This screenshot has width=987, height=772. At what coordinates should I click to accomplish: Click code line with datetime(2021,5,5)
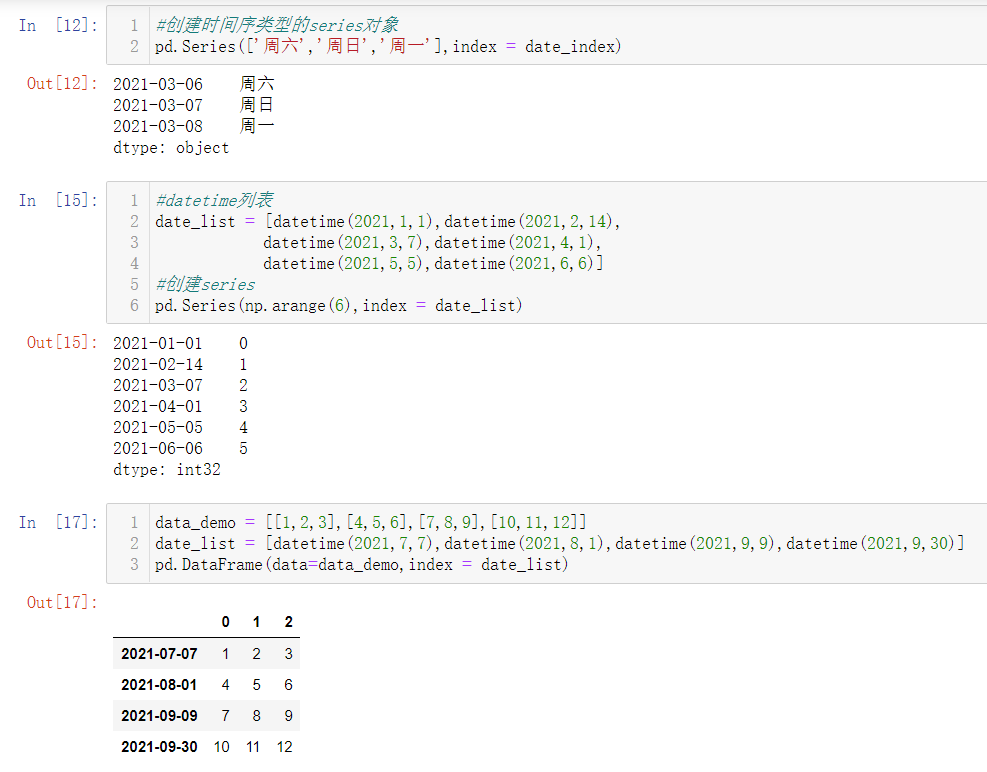click(433, 263)
